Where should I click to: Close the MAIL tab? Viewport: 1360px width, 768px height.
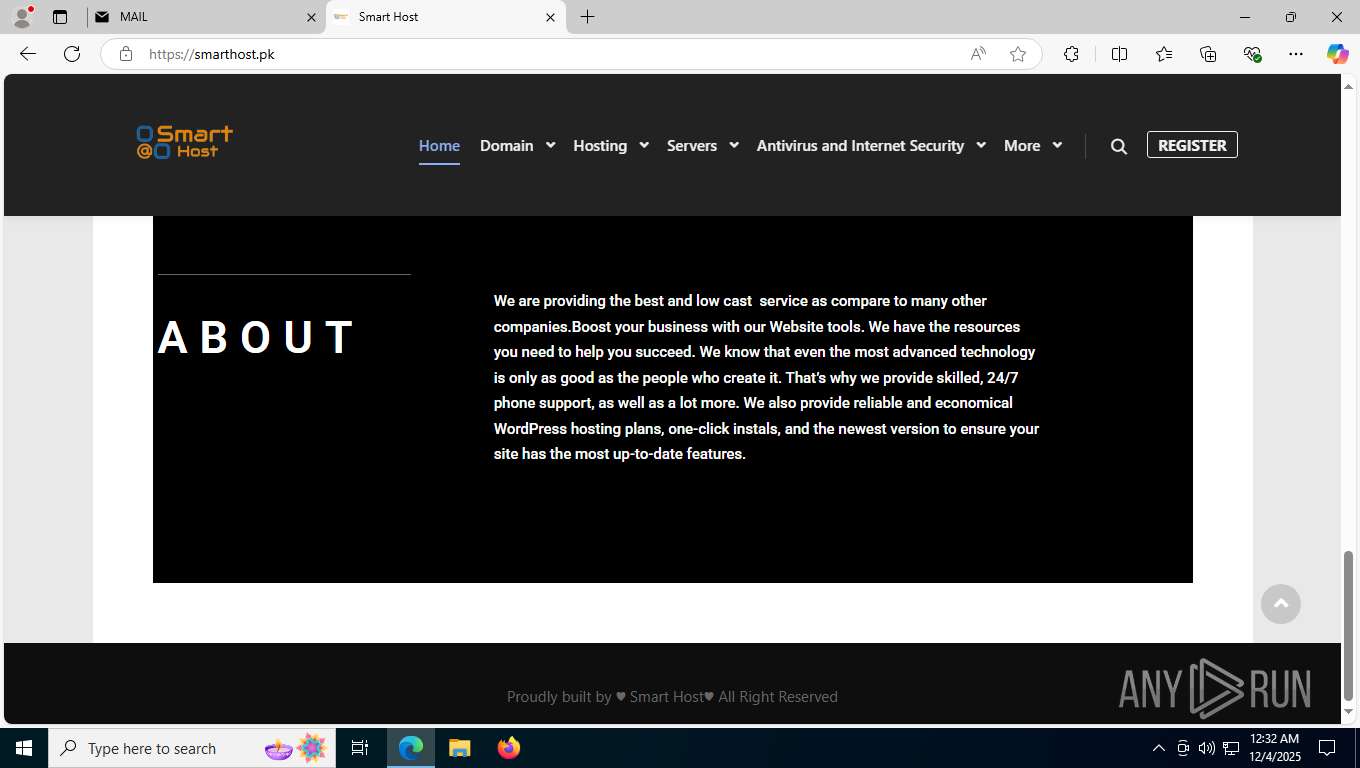click(311, 17)
